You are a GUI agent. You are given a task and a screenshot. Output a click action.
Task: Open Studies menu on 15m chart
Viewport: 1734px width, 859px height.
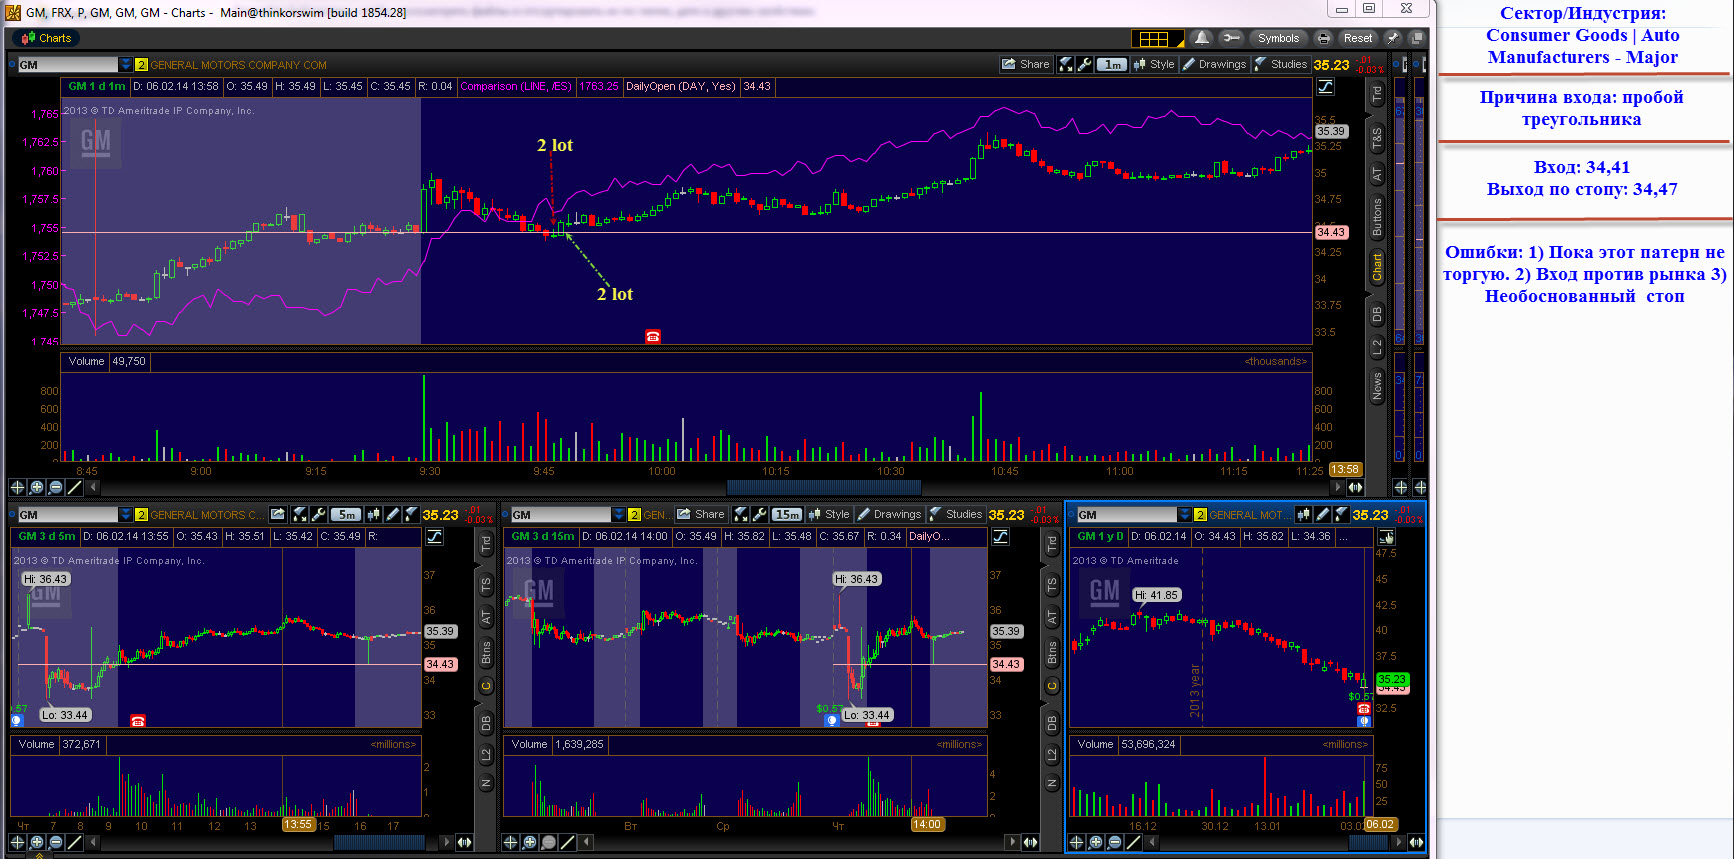(956, 514)
